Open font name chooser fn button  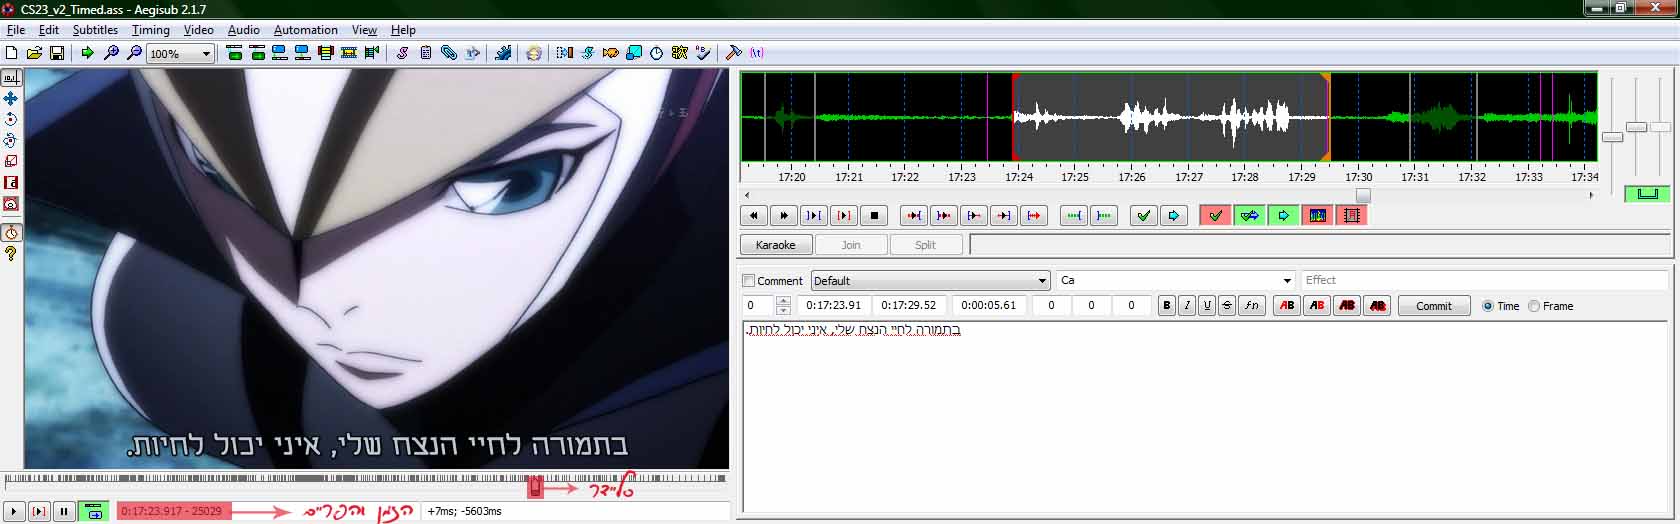pos(1251,306)
